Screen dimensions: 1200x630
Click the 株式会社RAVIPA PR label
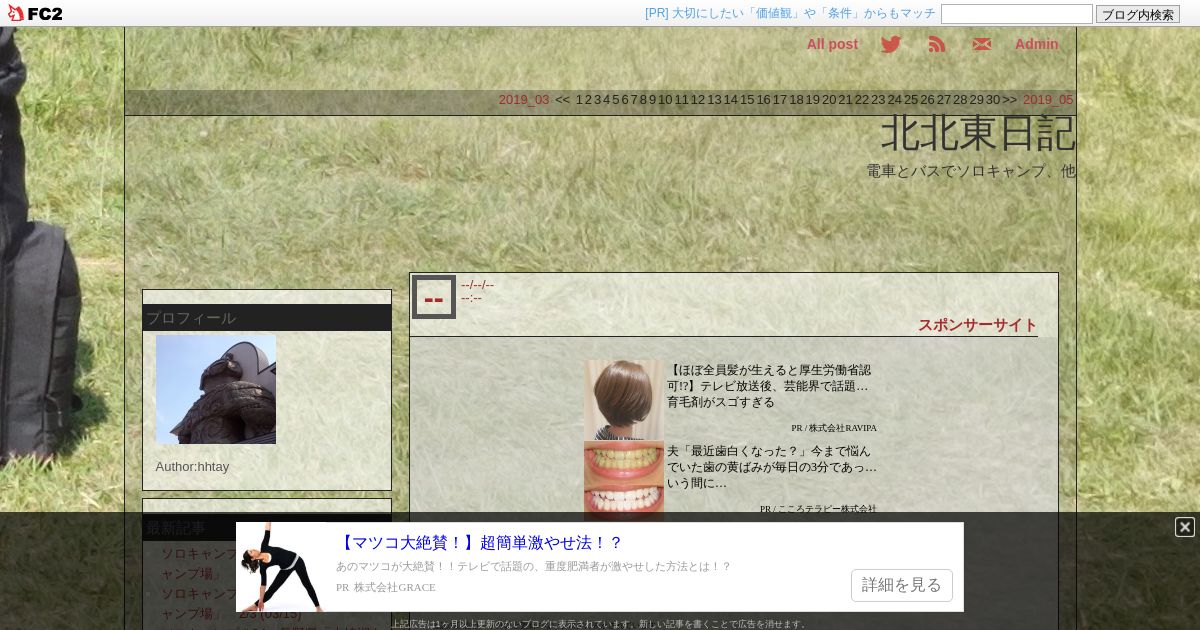coord(834,428)
